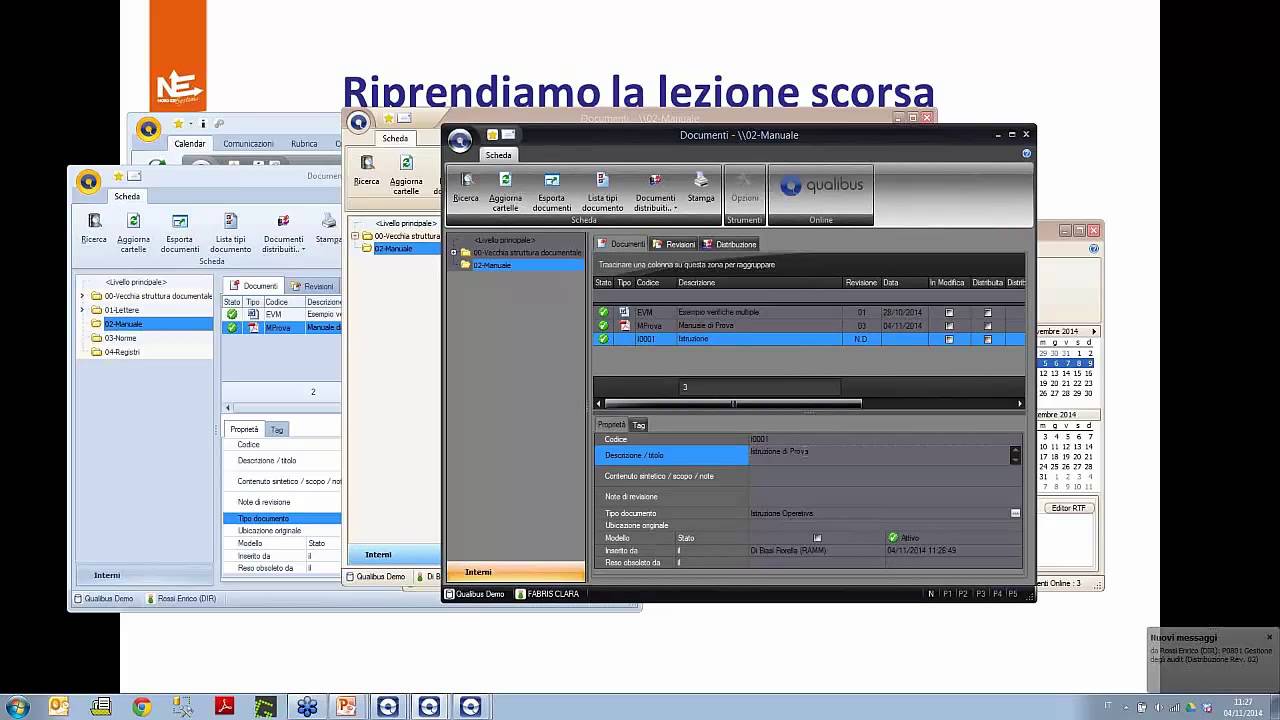Open Documenti distribuiti dropdown in front dark window
The height and width of the screenshot is (720, 1280).
[x=655, y=189]
